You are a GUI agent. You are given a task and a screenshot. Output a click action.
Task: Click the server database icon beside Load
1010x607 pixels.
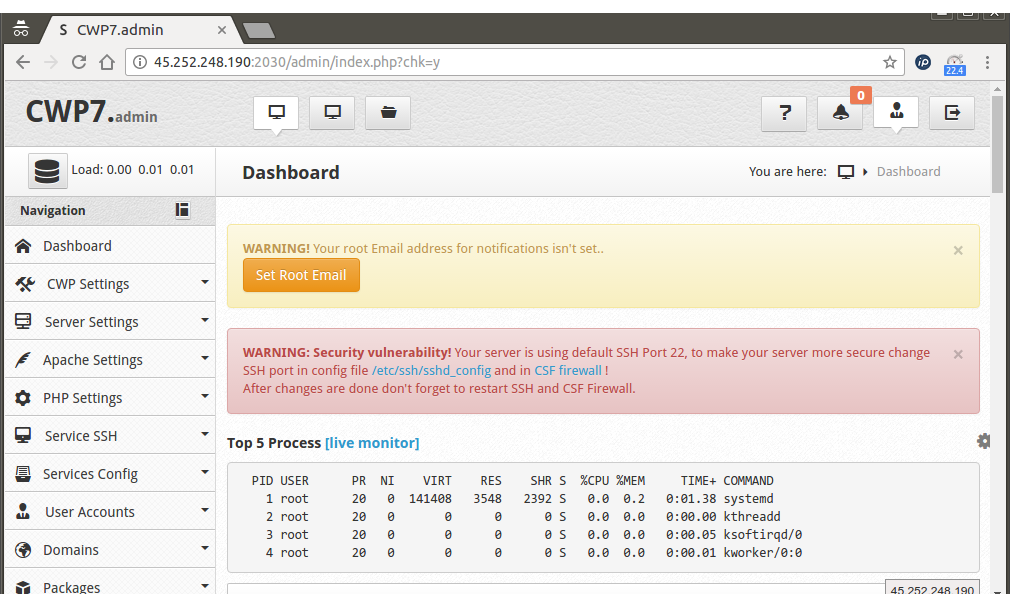tap(48, 171)
